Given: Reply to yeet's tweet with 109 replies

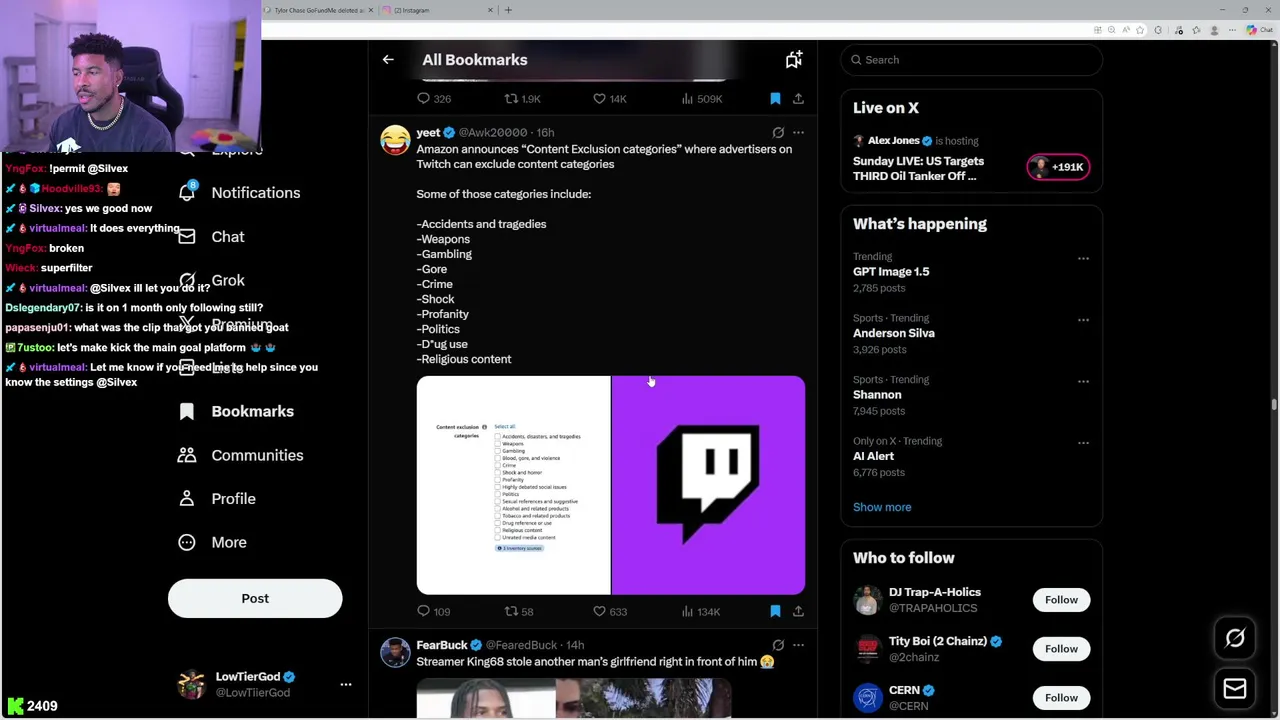Looking at the screenshot, I should [433, 611].
